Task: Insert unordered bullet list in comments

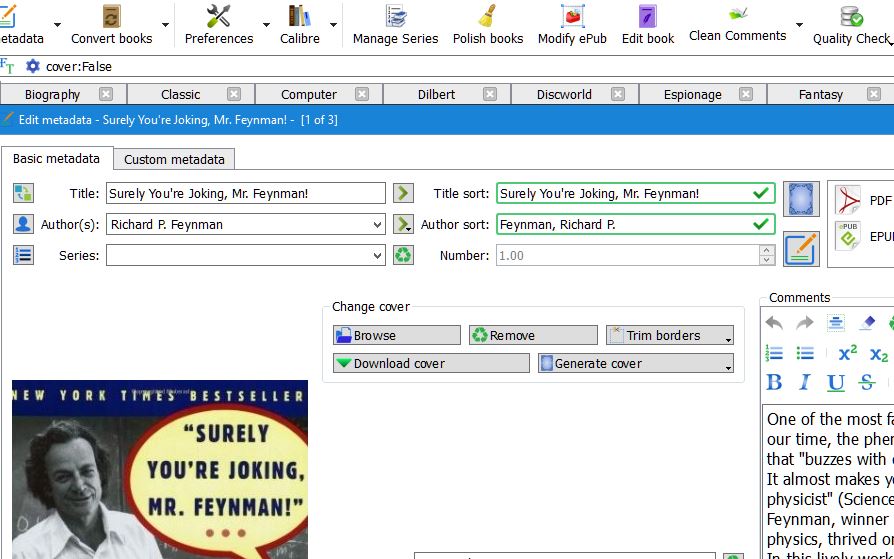Action: [804, 354]
